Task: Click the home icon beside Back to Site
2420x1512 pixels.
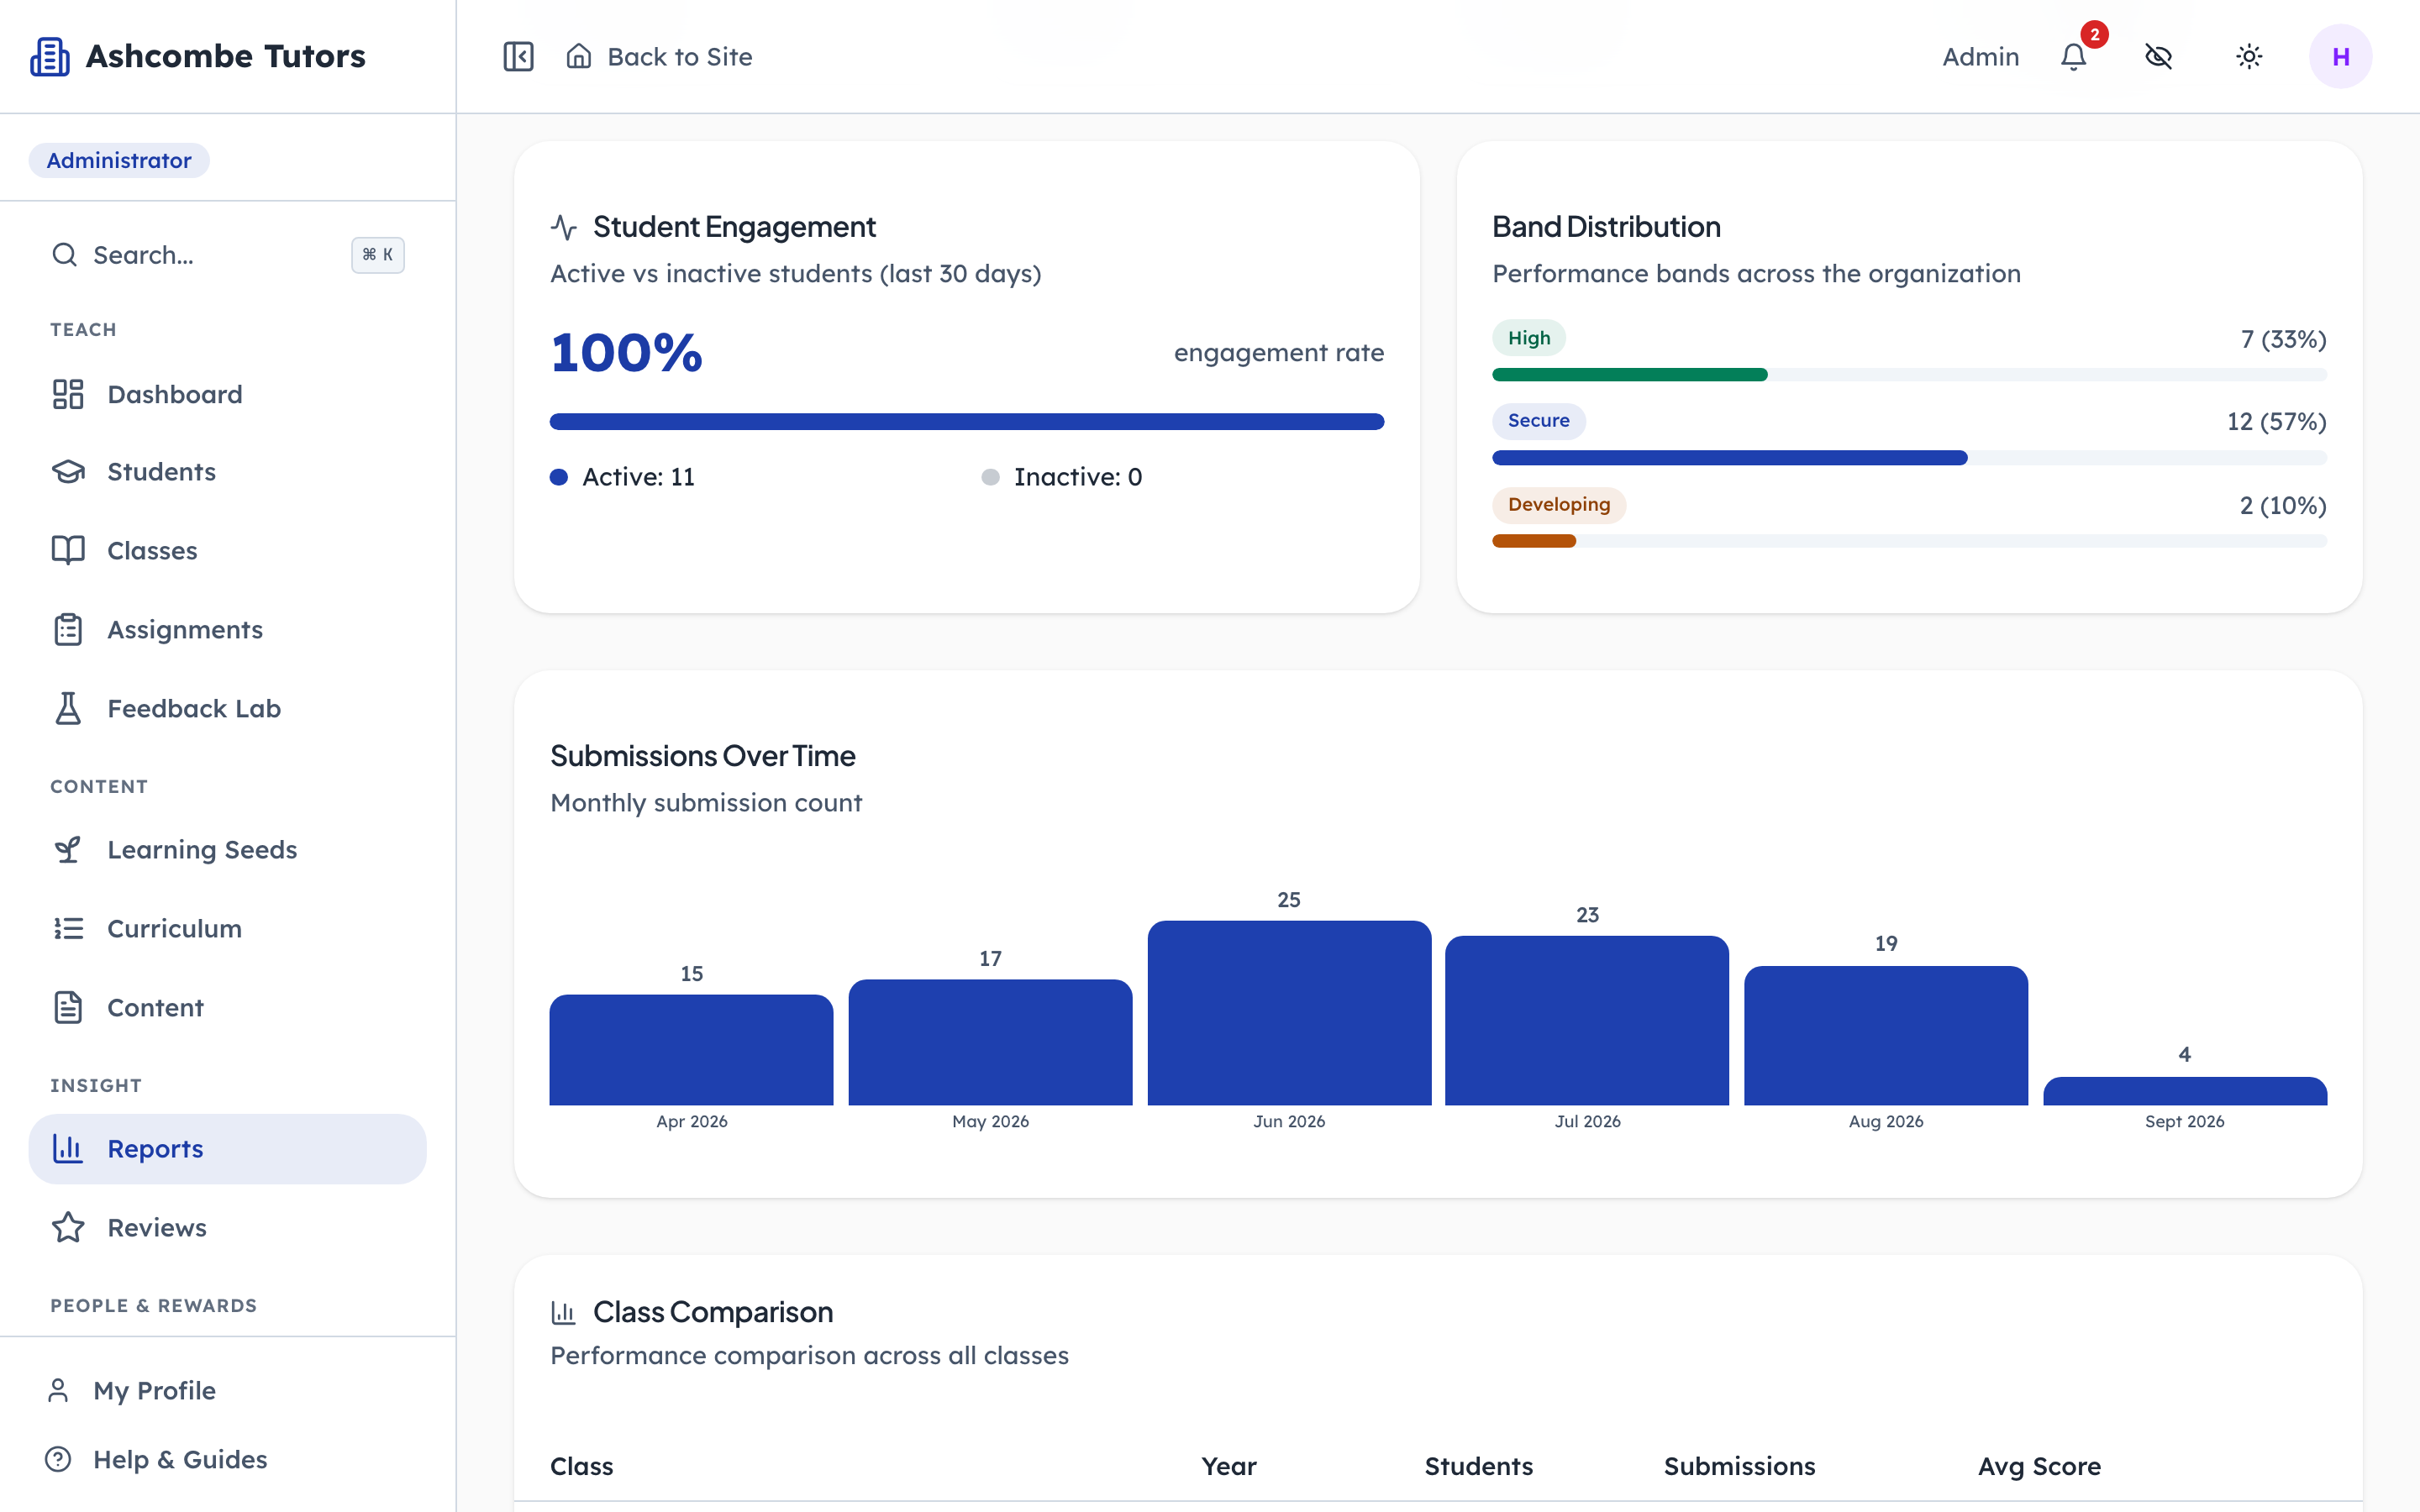Action: pyautogui.click(x=579, y=56)
